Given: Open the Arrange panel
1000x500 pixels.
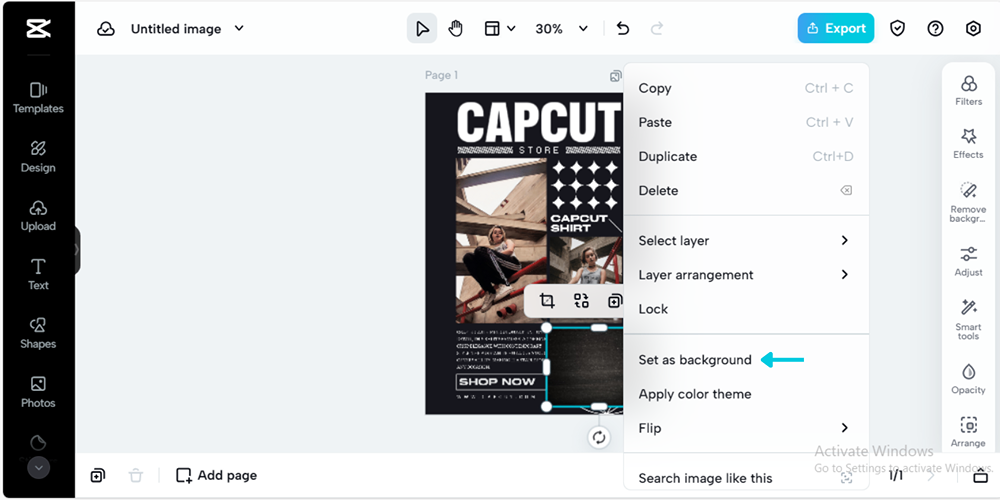Looking at the screenshot, I should pyautogui.click(x=968, y=432).
